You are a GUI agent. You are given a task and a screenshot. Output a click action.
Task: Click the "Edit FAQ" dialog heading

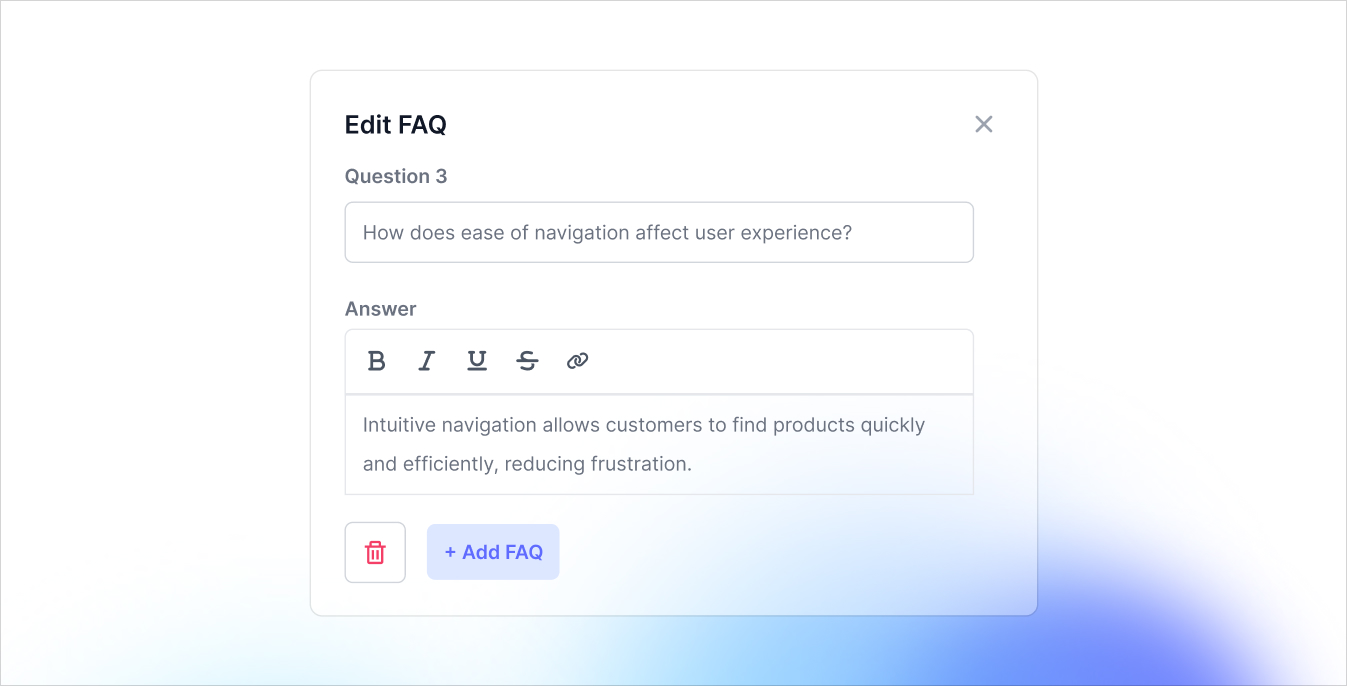pos(396,125)
